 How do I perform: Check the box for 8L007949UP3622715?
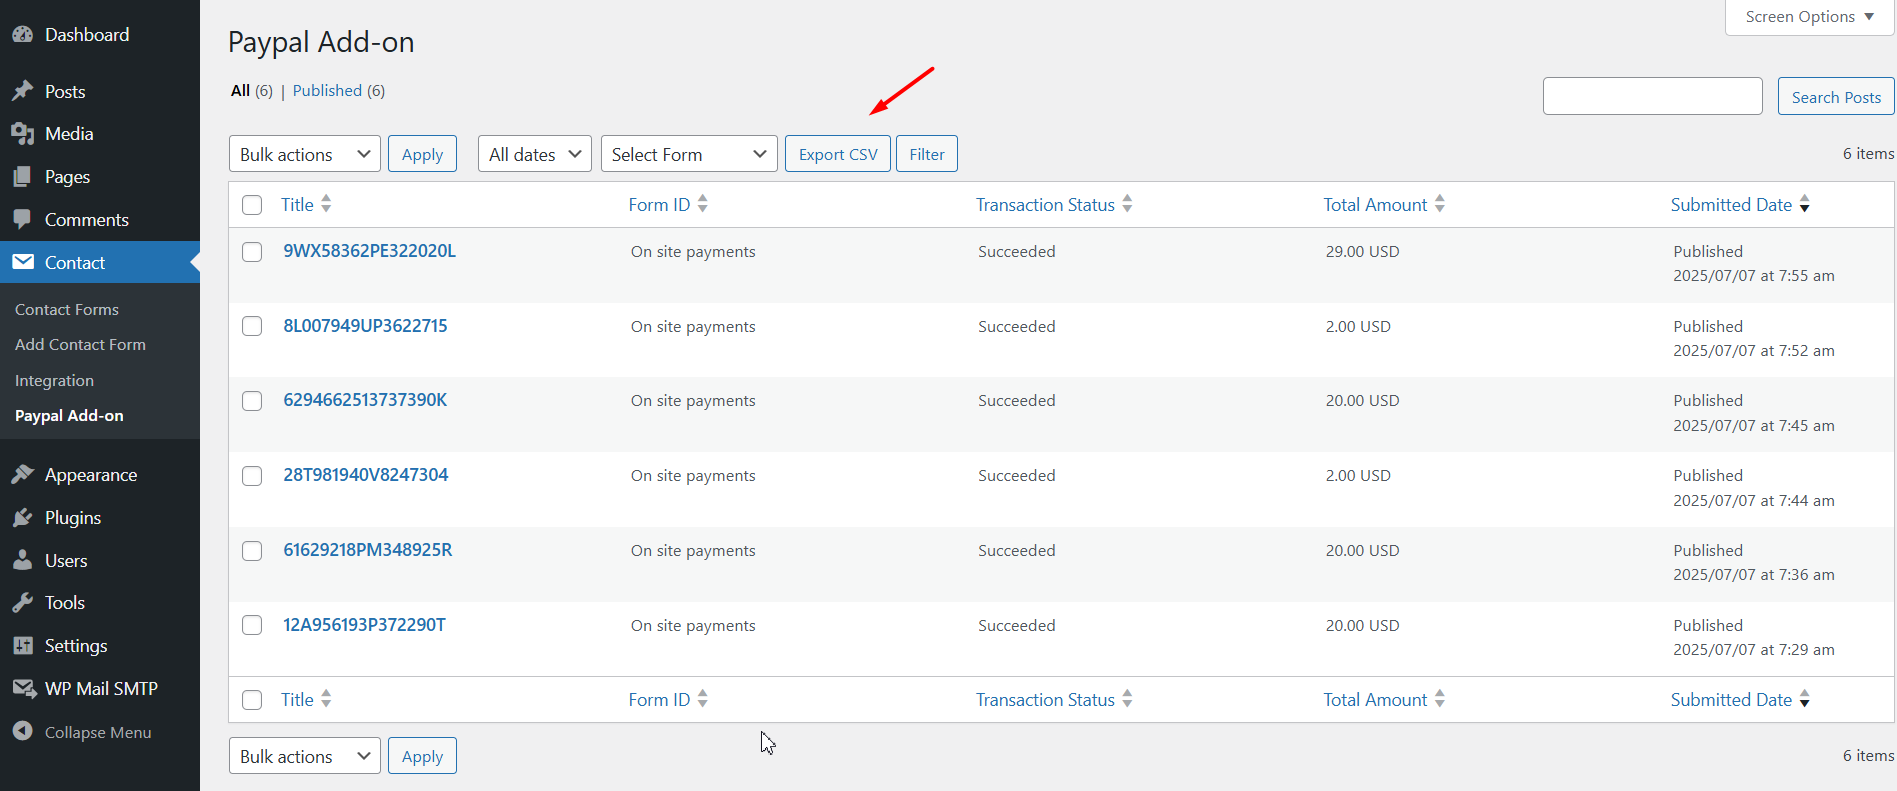pyautogui.click(x=252, y=326)
